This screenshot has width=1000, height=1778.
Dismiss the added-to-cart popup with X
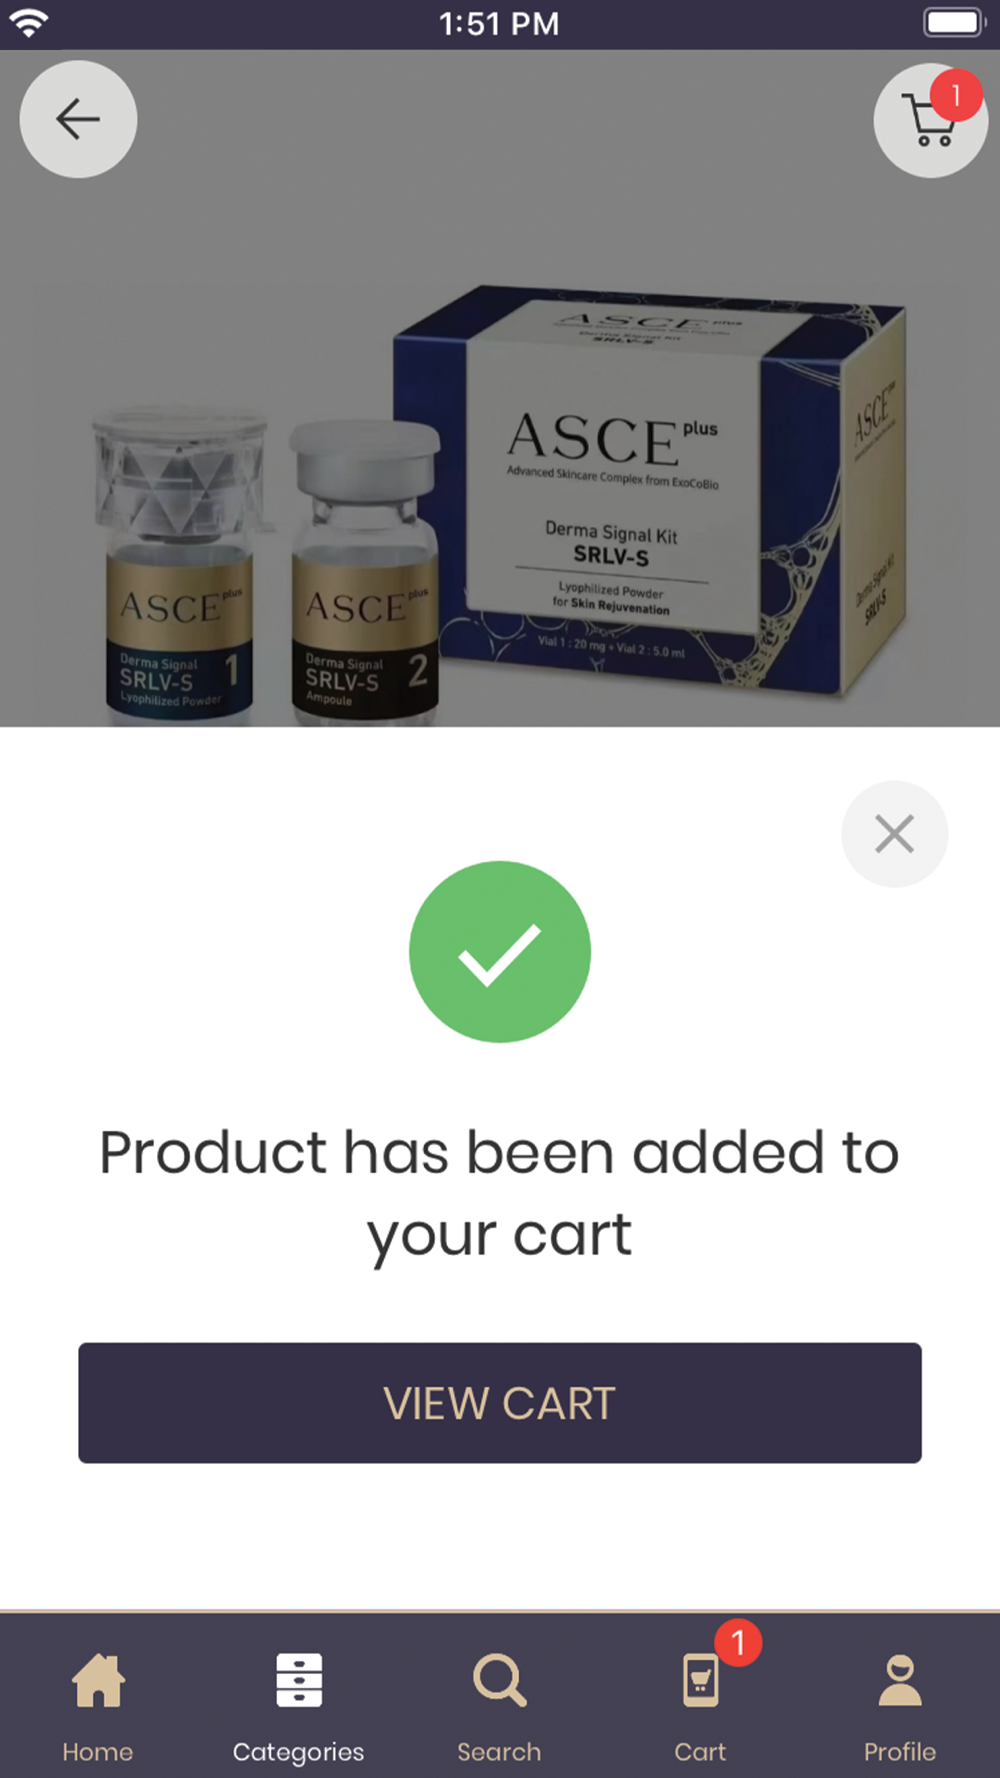894,834
